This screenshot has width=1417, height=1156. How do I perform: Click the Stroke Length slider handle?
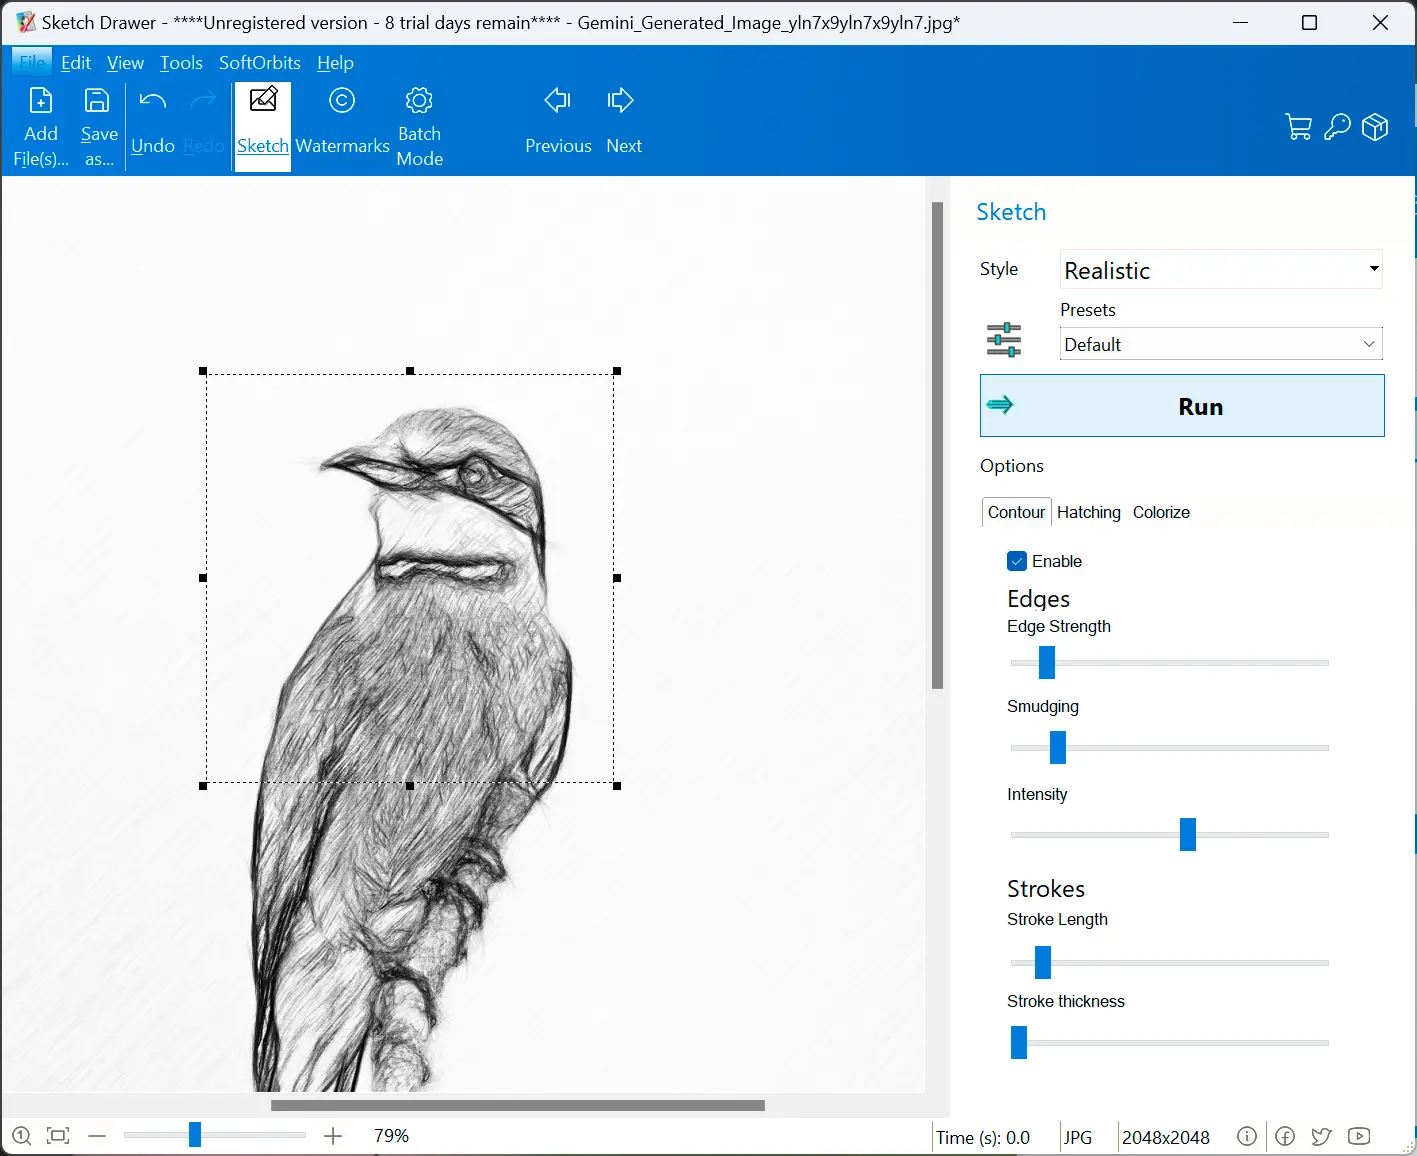[x=1043, y=962]
